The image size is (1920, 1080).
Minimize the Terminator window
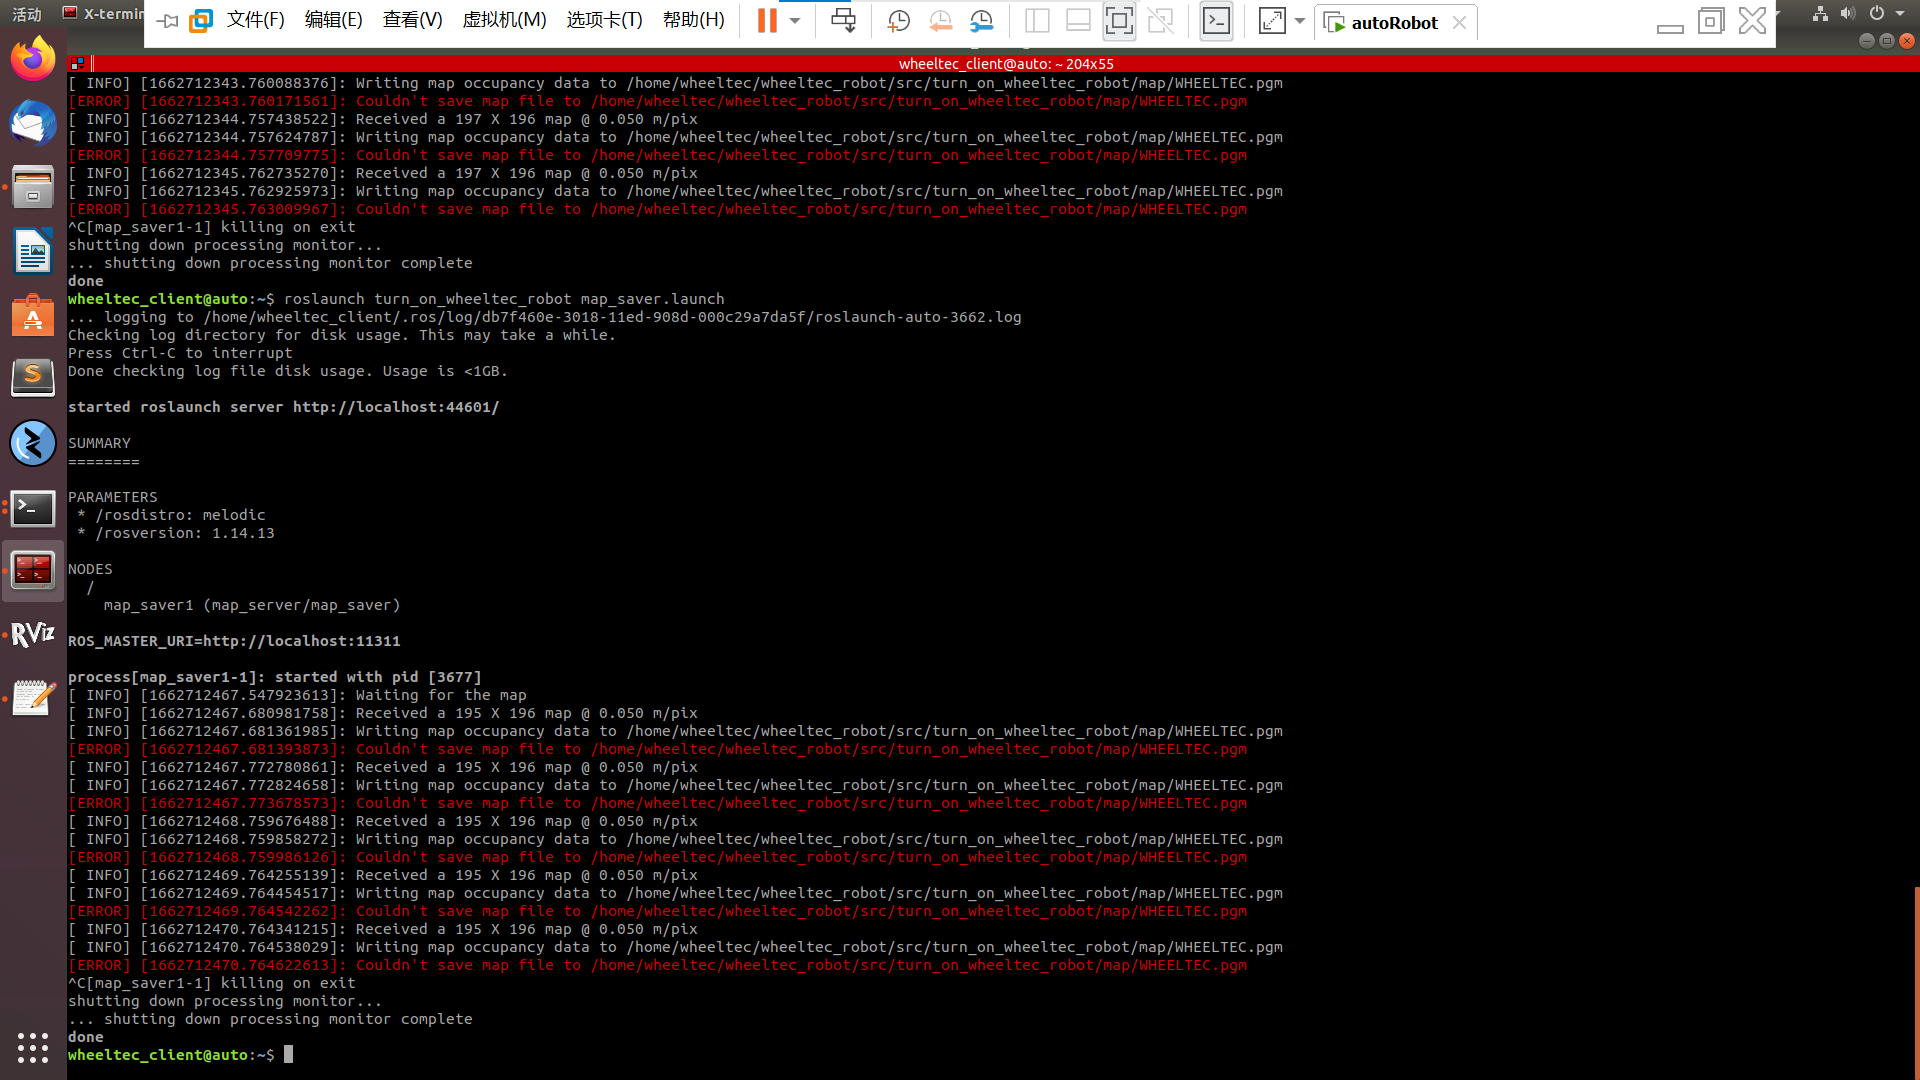pos(1866,41)
